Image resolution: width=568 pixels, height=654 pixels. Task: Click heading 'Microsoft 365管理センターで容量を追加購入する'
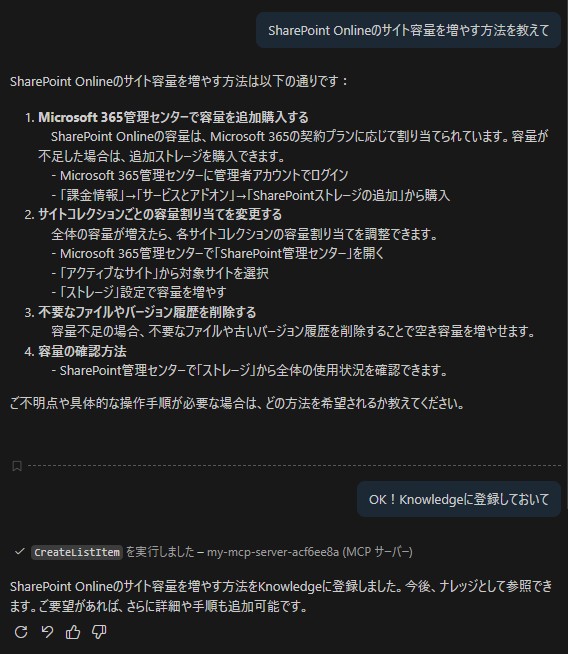pos(173,117)
